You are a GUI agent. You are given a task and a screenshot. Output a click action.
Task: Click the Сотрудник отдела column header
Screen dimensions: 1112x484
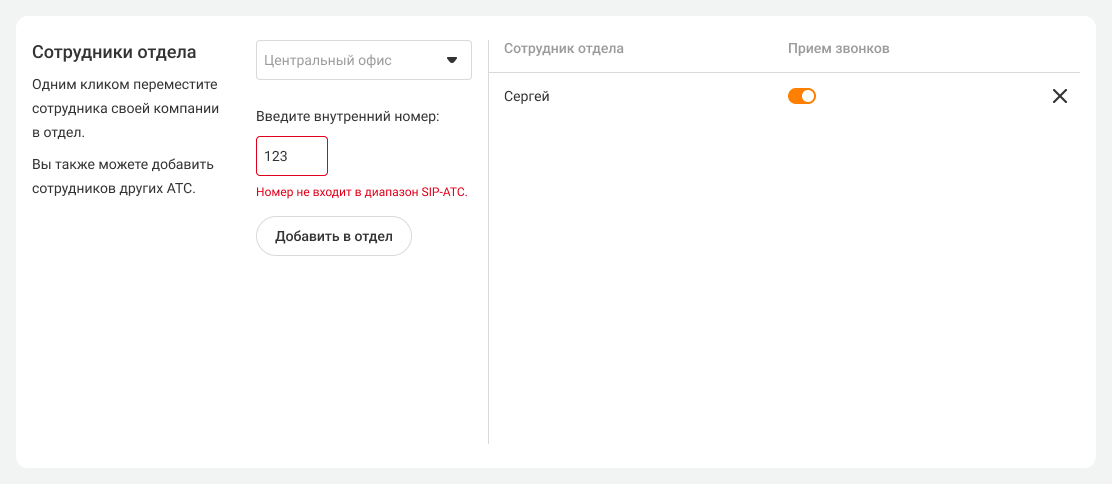(564, 48)
